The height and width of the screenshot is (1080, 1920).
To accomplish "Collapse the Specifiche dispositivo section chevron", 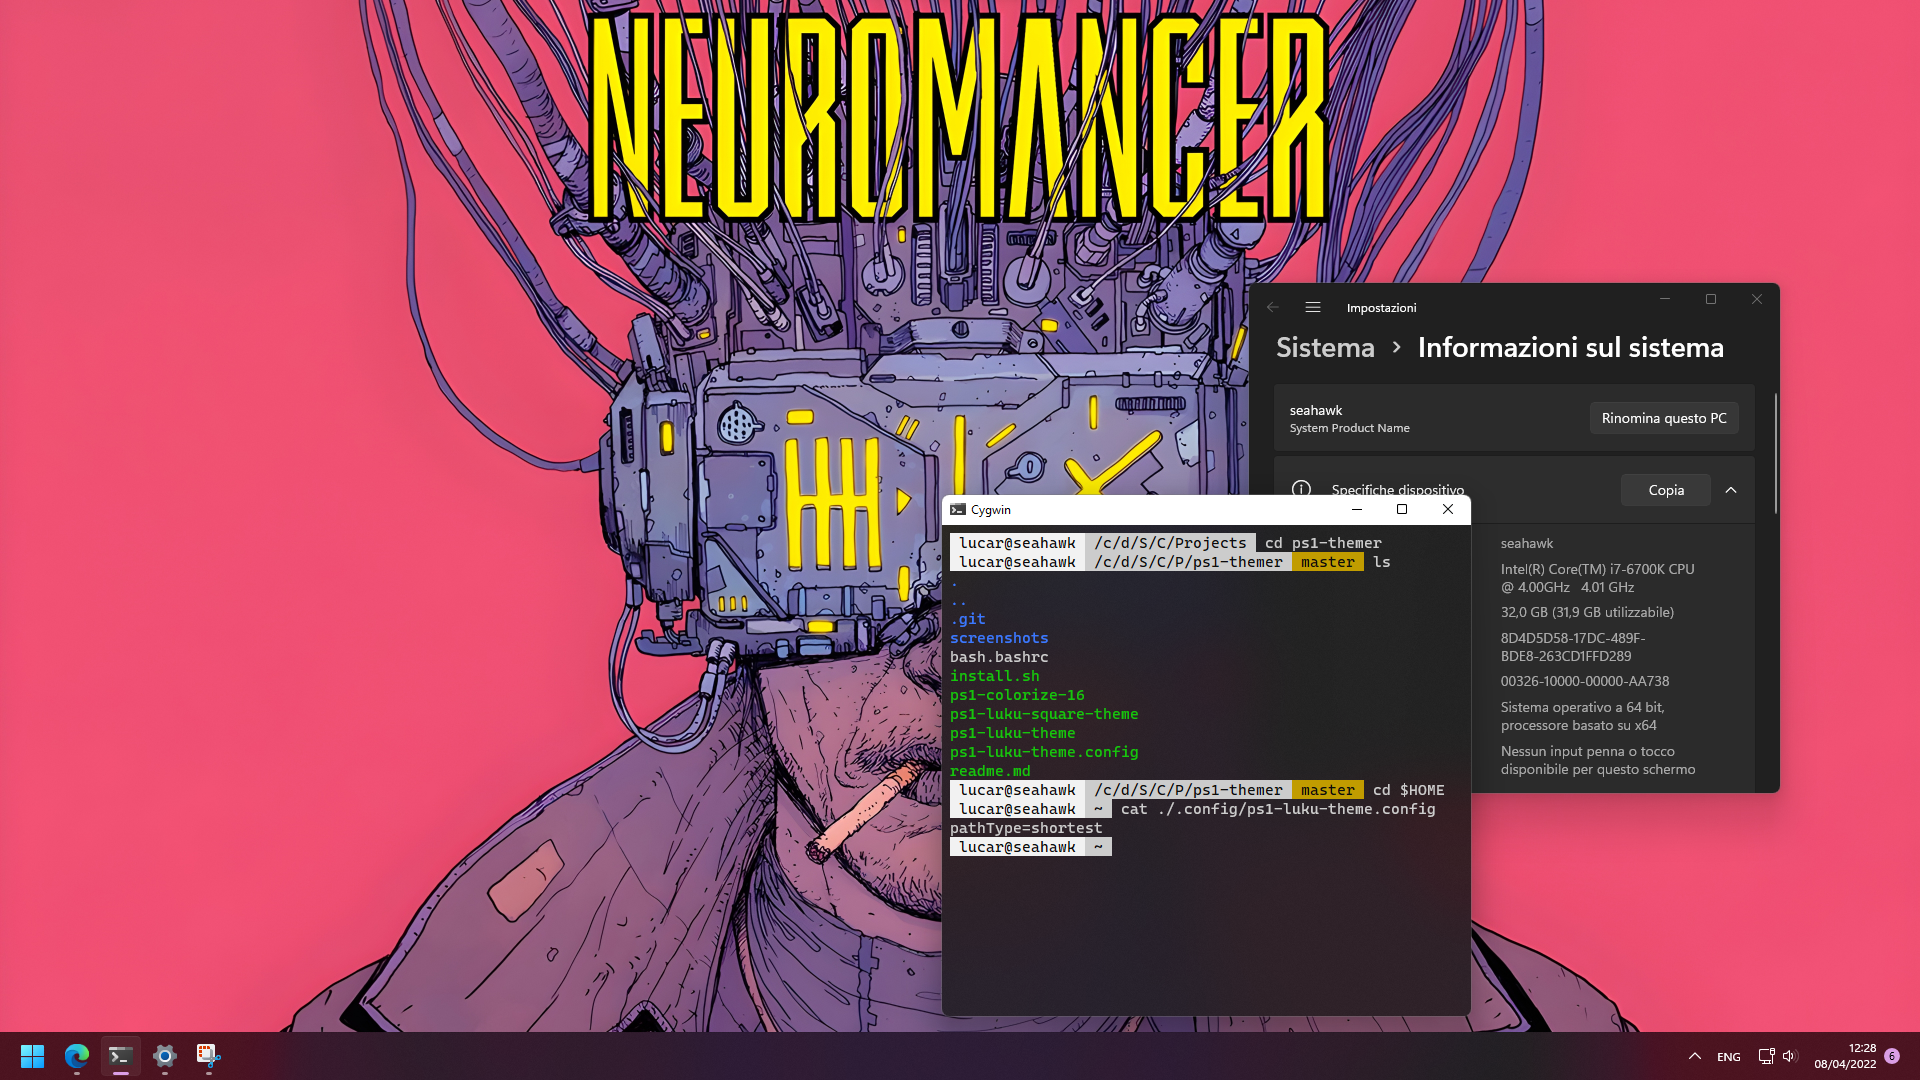I will point(1731,490).
